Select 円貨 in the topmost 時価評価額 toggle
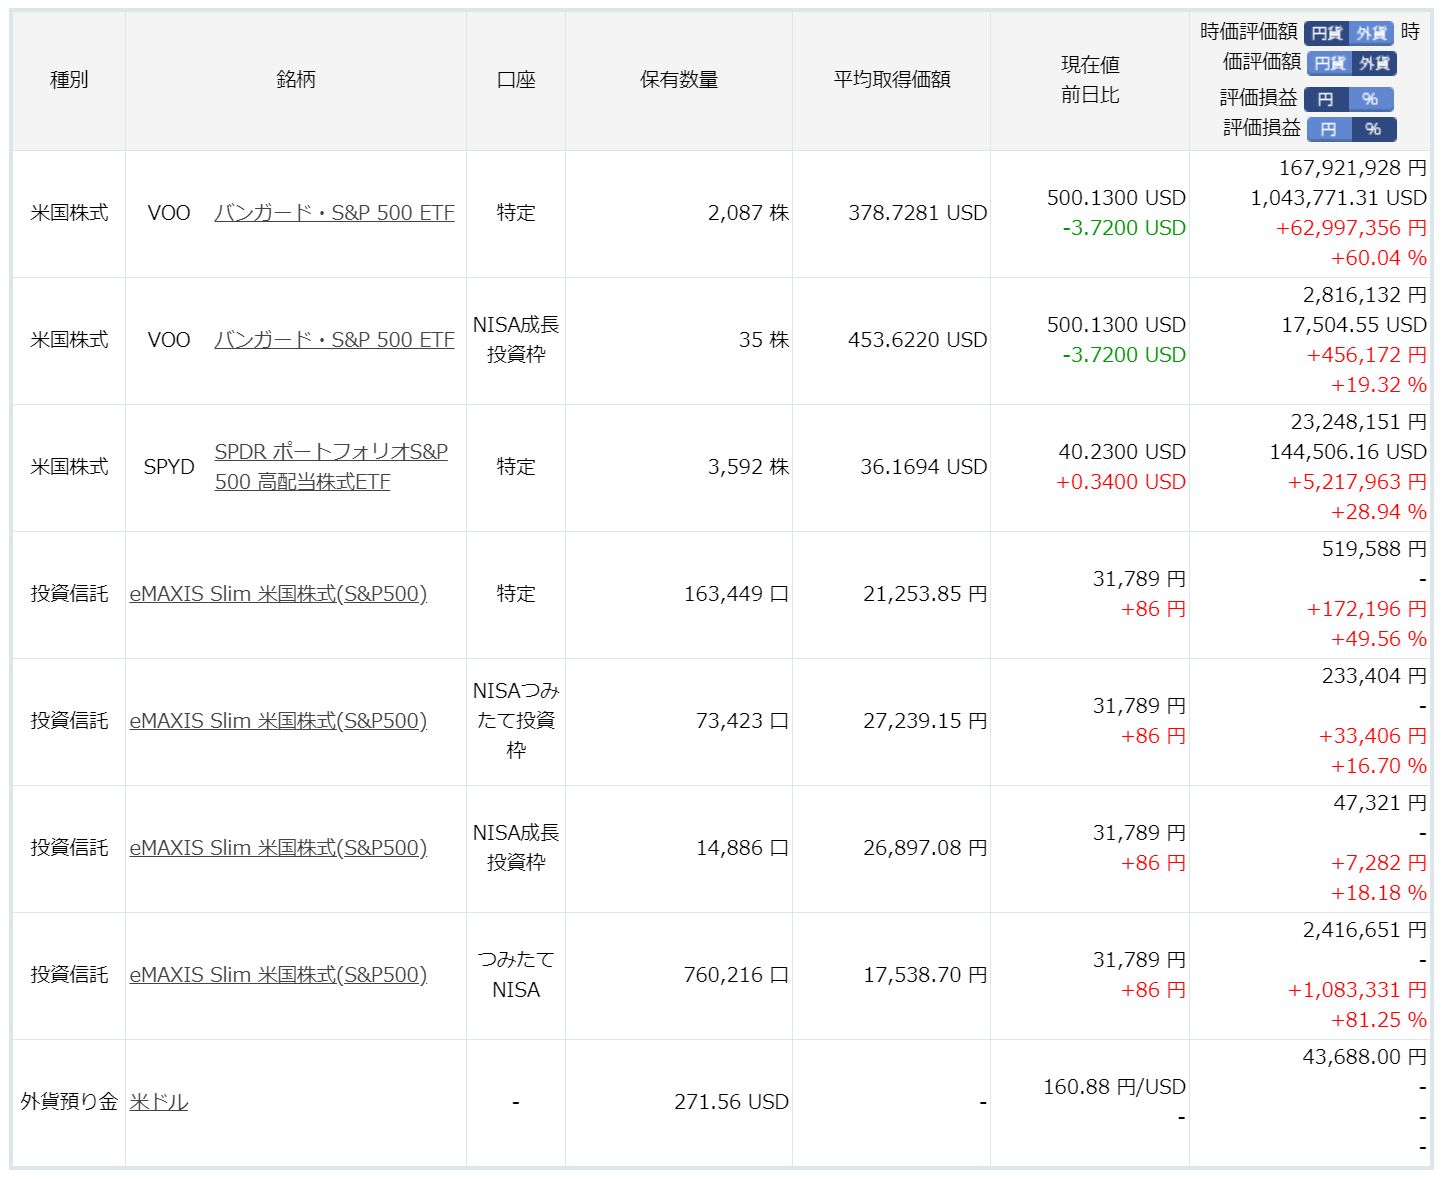The height and width of the screenshot is (1179, 1445). click(1326, 33)
